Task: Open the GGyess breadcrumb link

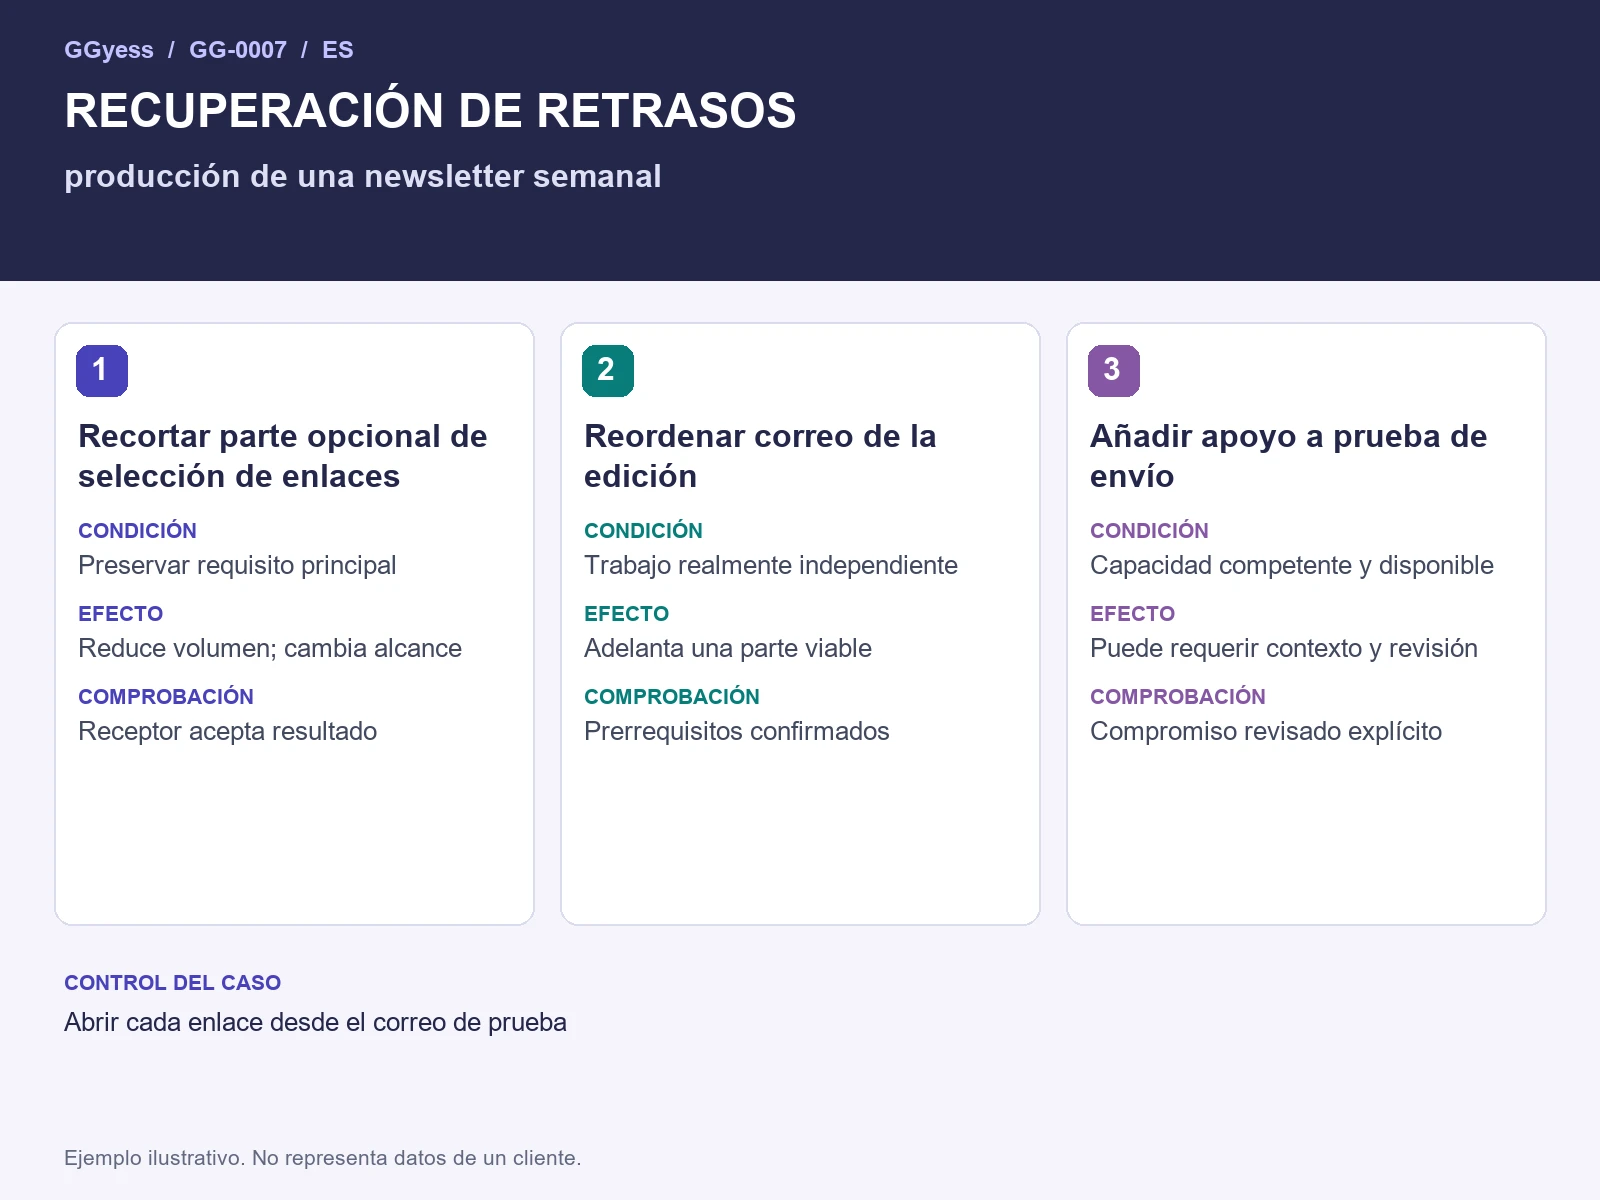Action: 109,50
